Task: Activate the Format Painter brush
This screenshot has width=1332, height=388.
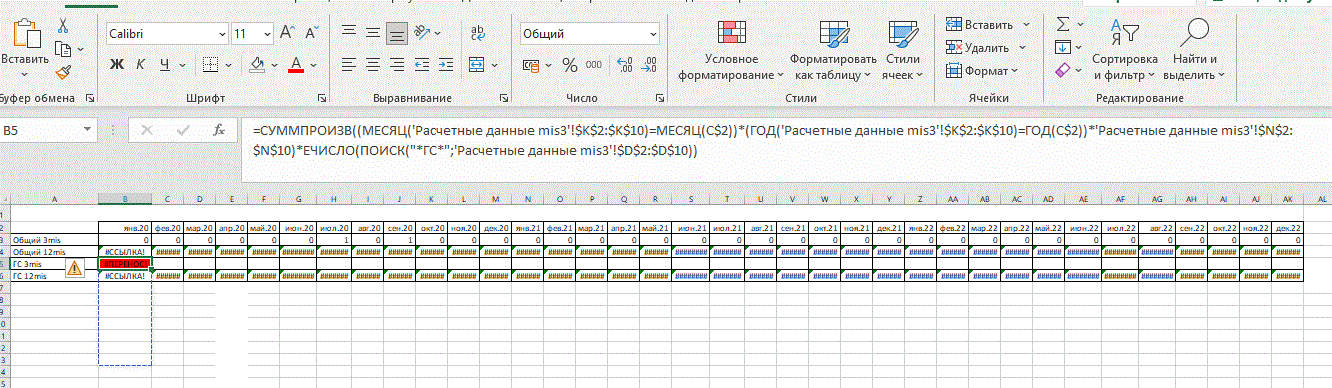Action: pos(63,72)
